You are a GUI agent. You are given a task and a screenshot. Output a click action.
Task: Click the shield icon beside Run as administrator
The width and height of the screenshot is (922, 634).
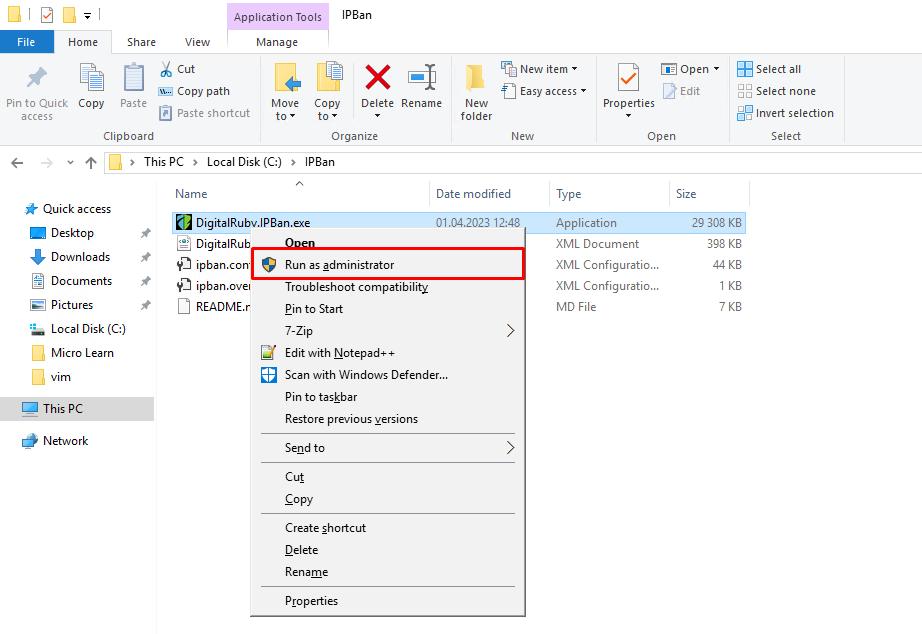point(269,265)
